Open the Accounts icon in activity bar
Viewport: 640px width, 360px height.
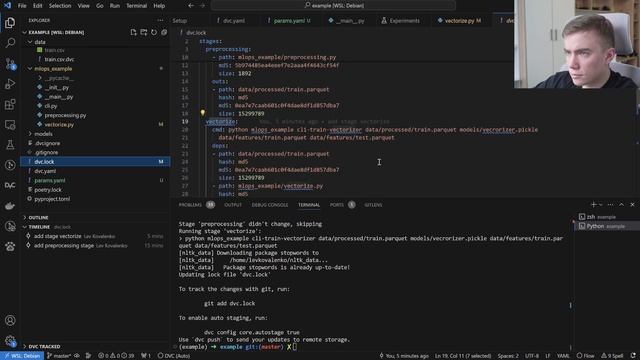point(10,320)
